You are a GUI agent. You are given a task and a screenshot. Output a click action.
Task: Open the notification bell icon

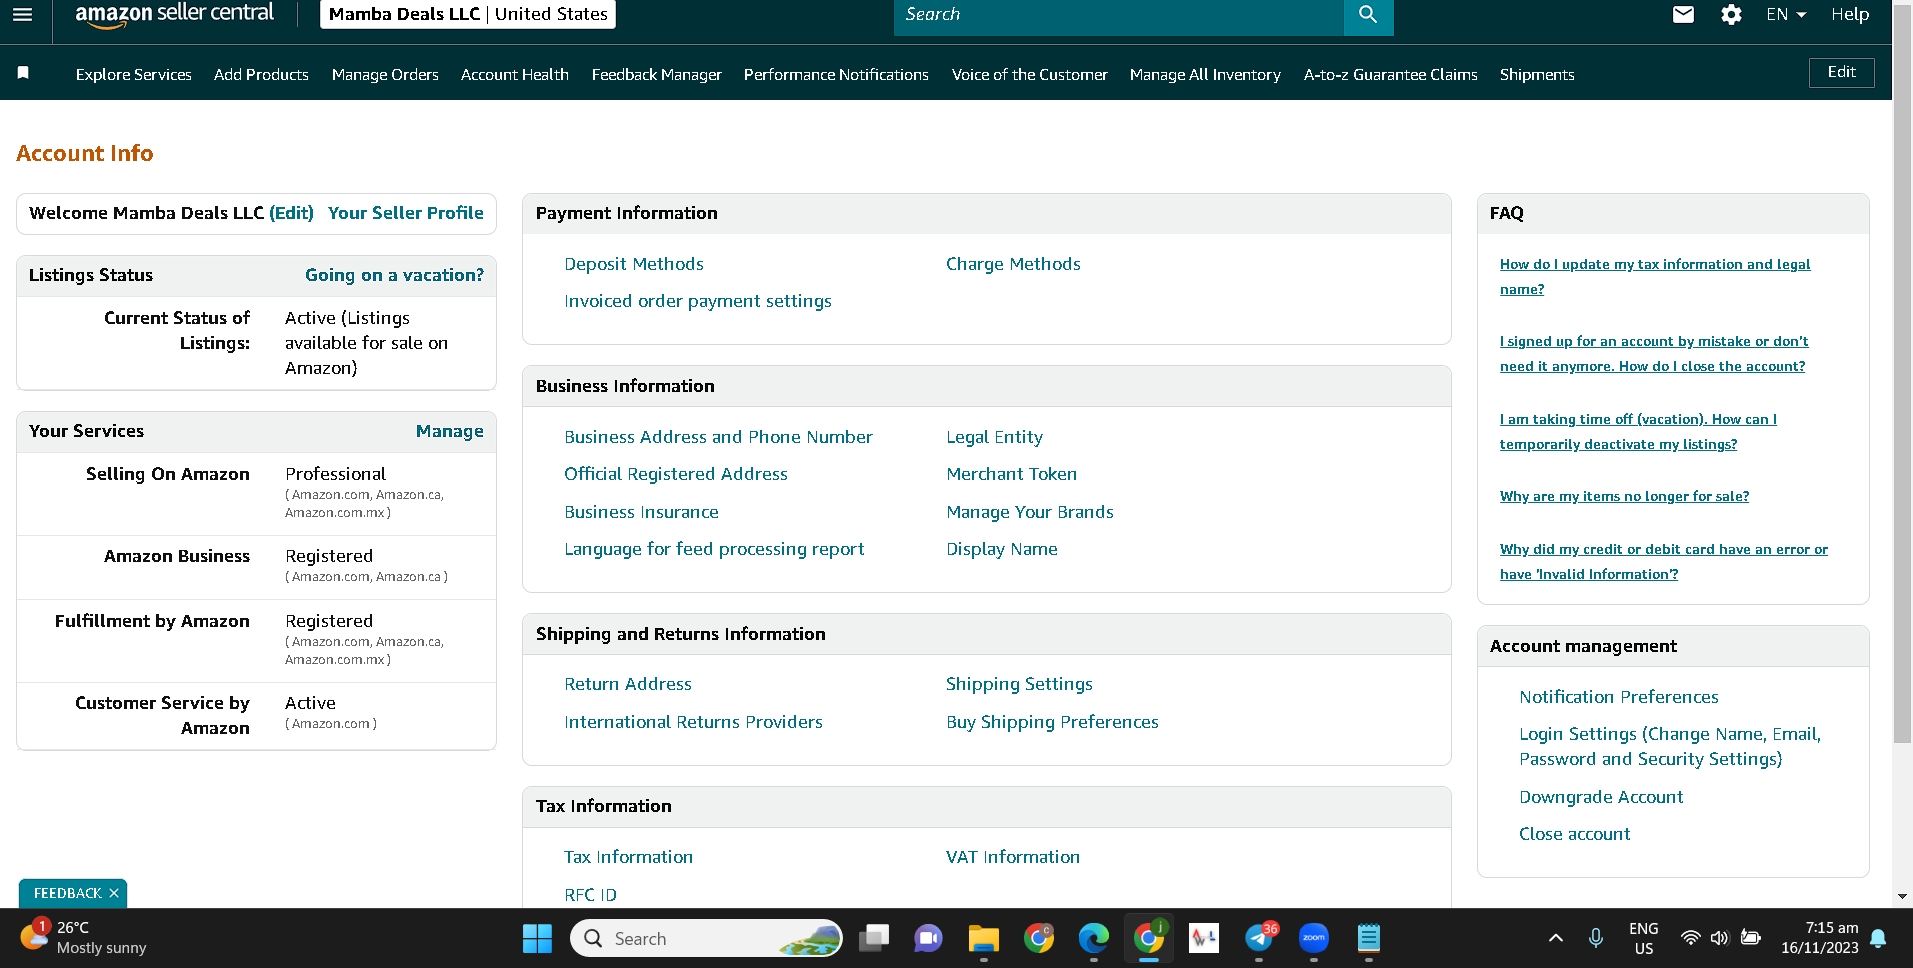(1878, 938)
